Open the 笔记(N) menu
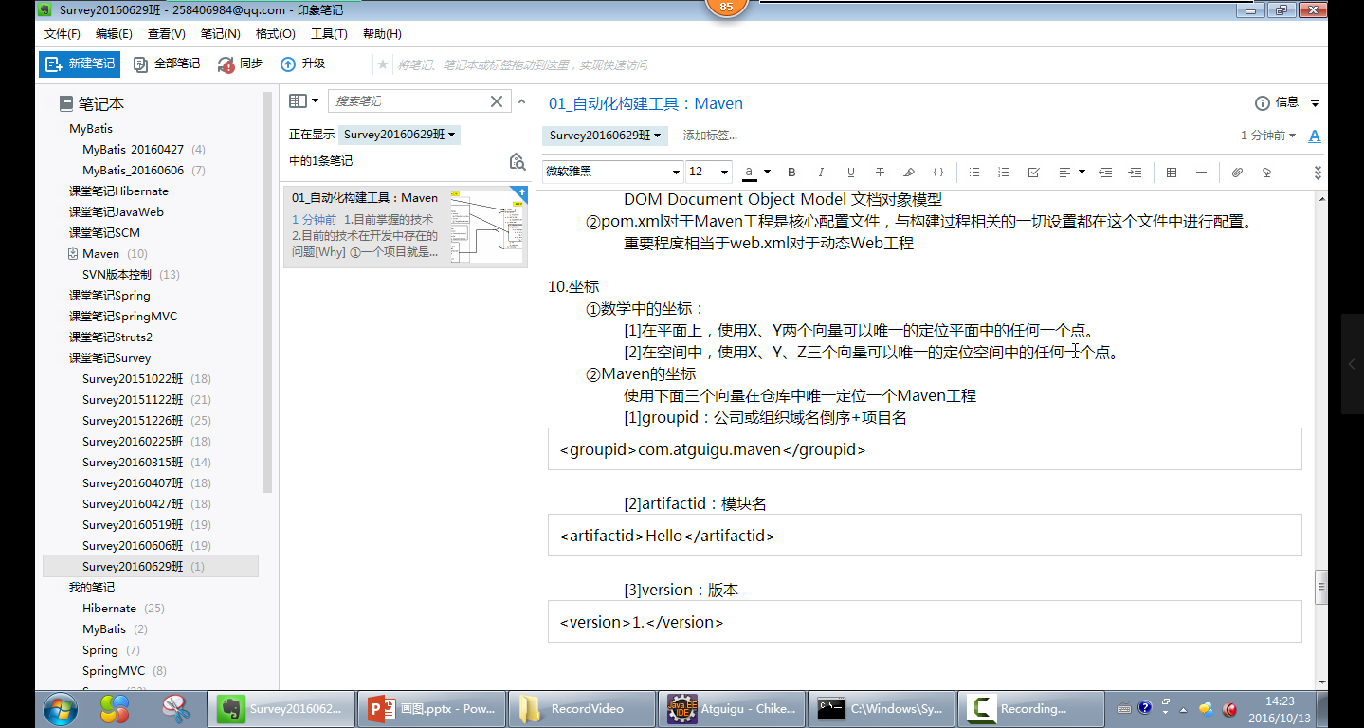1364x728 pixels. (220, 34)
